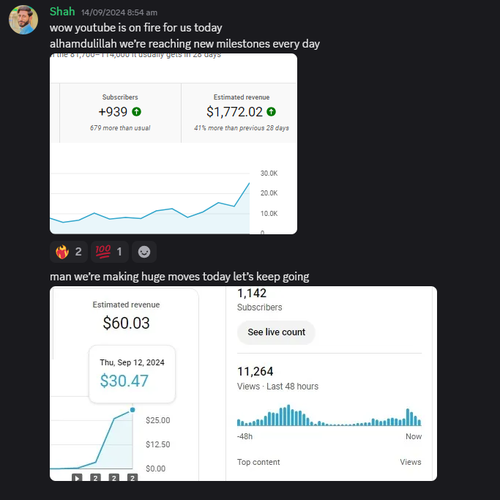Select the Subscribers +939 metric tab

coord(120,113)
